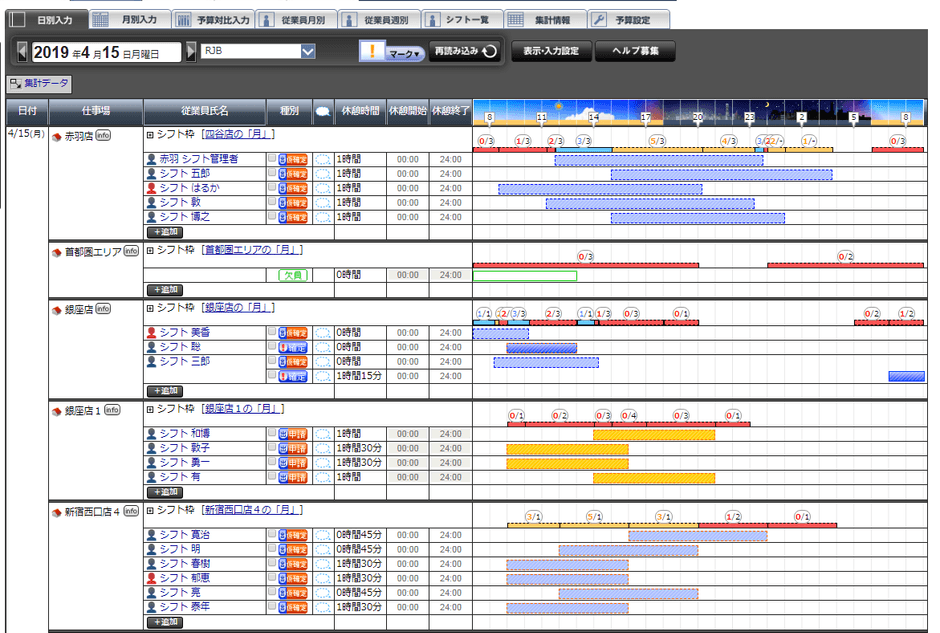Select the checkbox for シフト 泰年
Viewport: 940px width, 633px height.
point(272,607)
